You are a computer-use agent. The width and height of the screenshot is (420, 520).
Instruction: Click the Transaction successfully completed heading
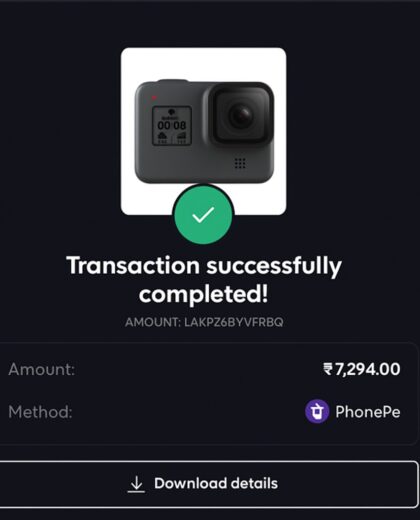pyautogui.click(x=204, y=279)
